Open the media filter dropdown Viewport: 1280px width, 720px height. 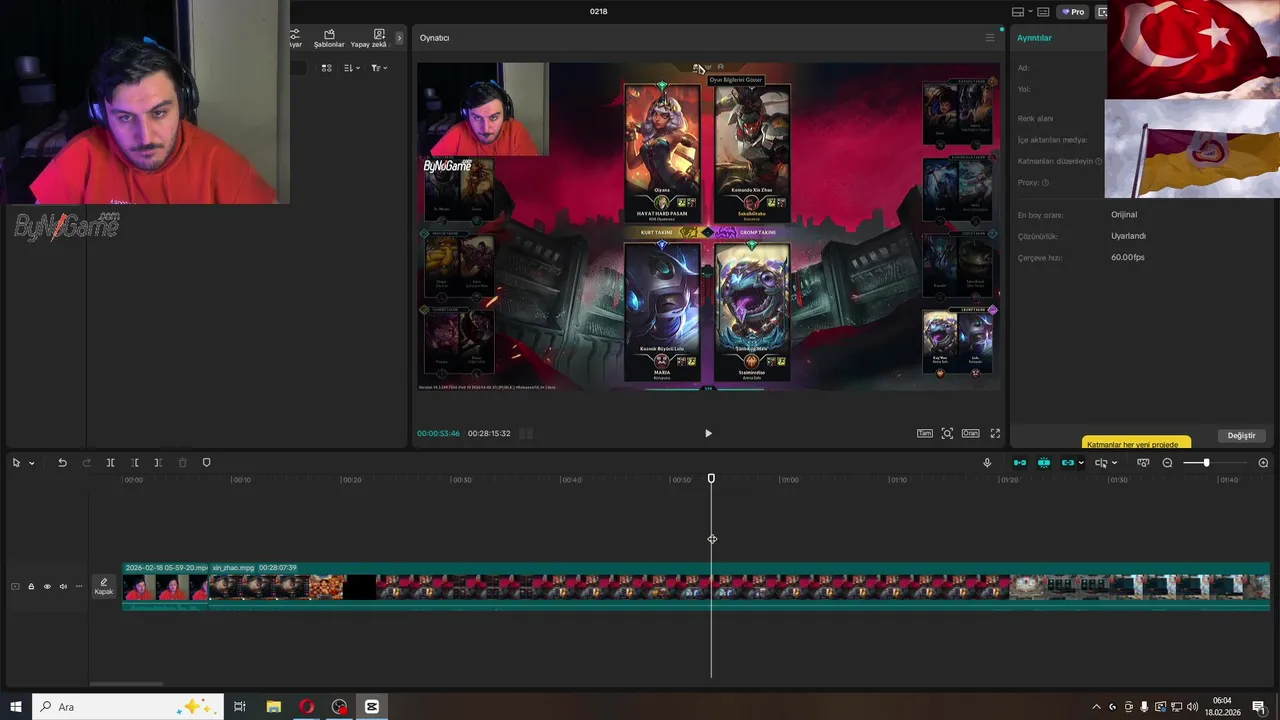pyautogui.click(x=379, y=68)
